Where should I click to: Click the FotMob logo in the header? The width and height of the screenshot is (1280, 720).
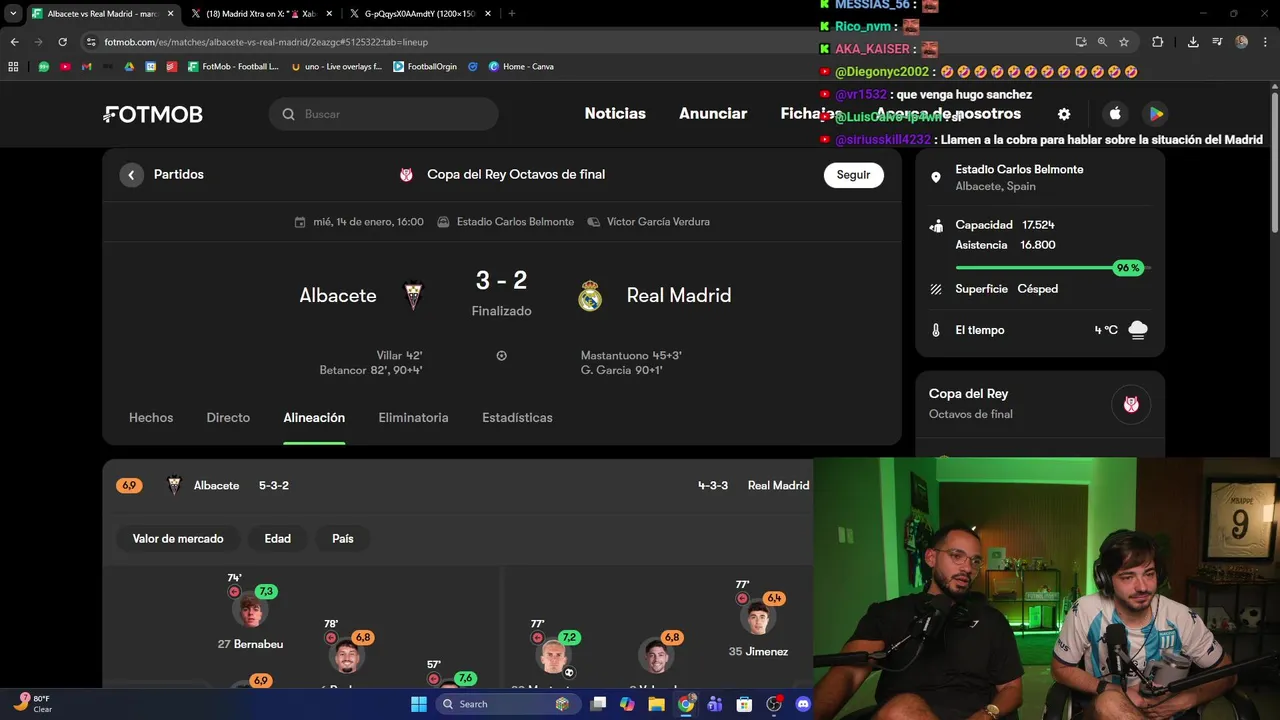point(153,114)
